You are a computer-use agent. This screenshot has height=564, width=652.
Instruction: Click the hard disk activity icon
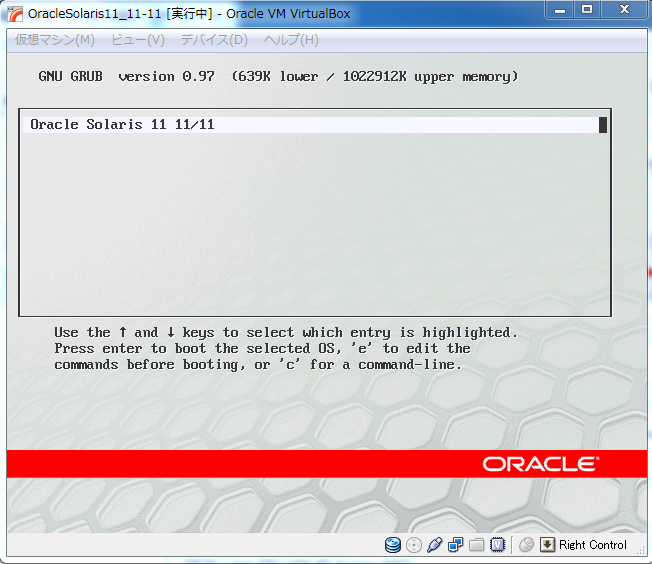click(393, 545)
